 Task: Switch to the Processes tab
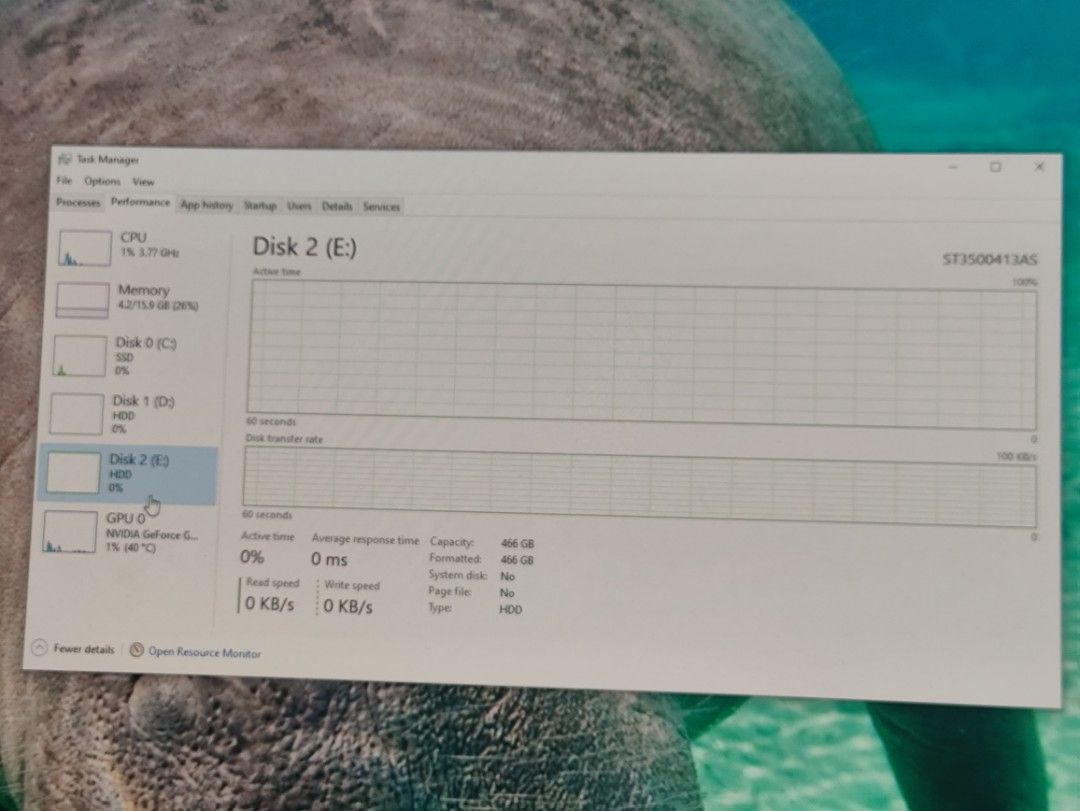78,202
